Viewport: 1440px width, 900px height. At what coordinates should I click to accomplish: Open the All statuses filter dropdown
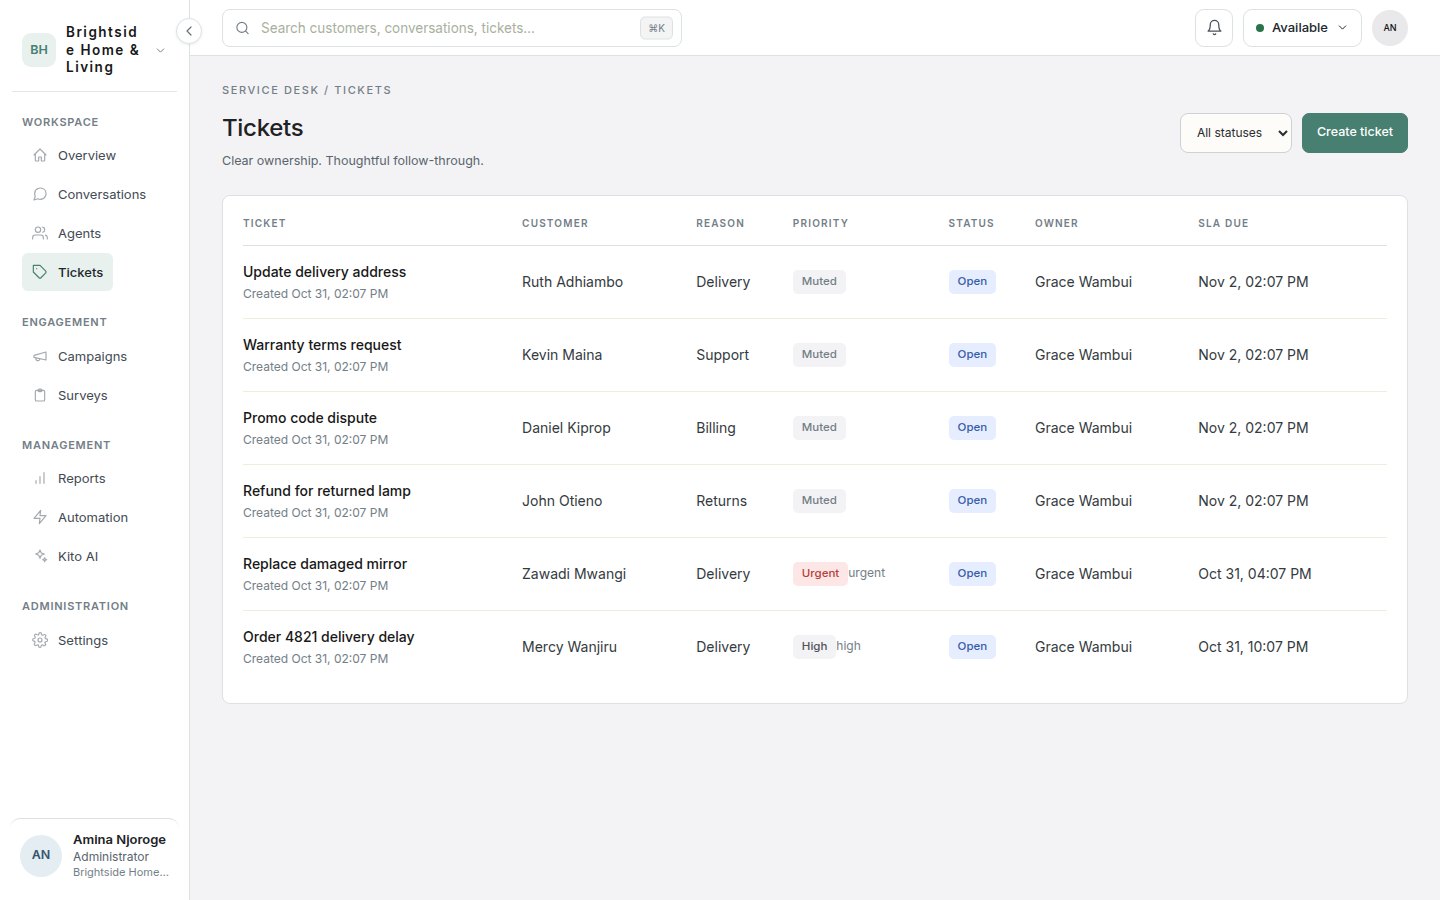pyautogui.click(x=1236, y=133)
